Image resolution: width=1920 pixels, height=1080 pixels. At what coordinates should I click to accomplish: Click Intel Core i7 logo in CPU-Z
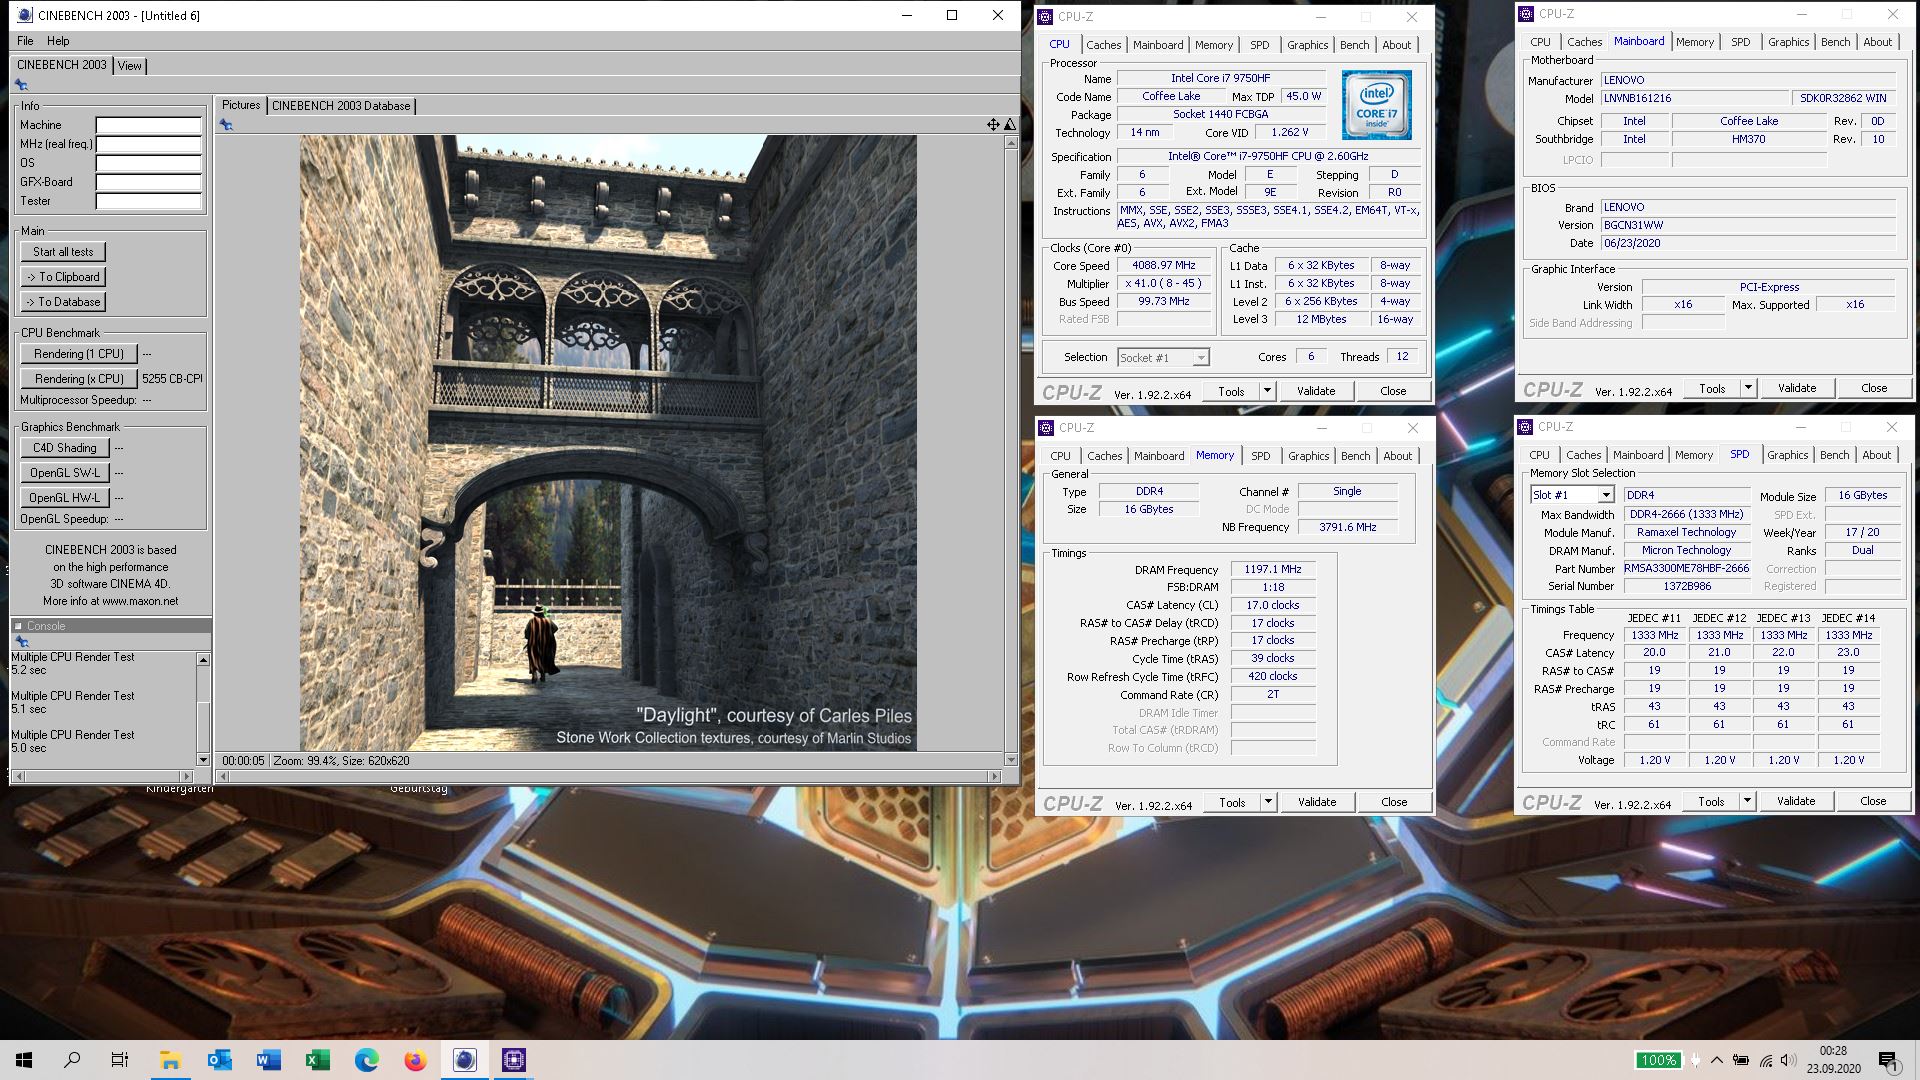pyautogui.click(x=1376, y=105)
